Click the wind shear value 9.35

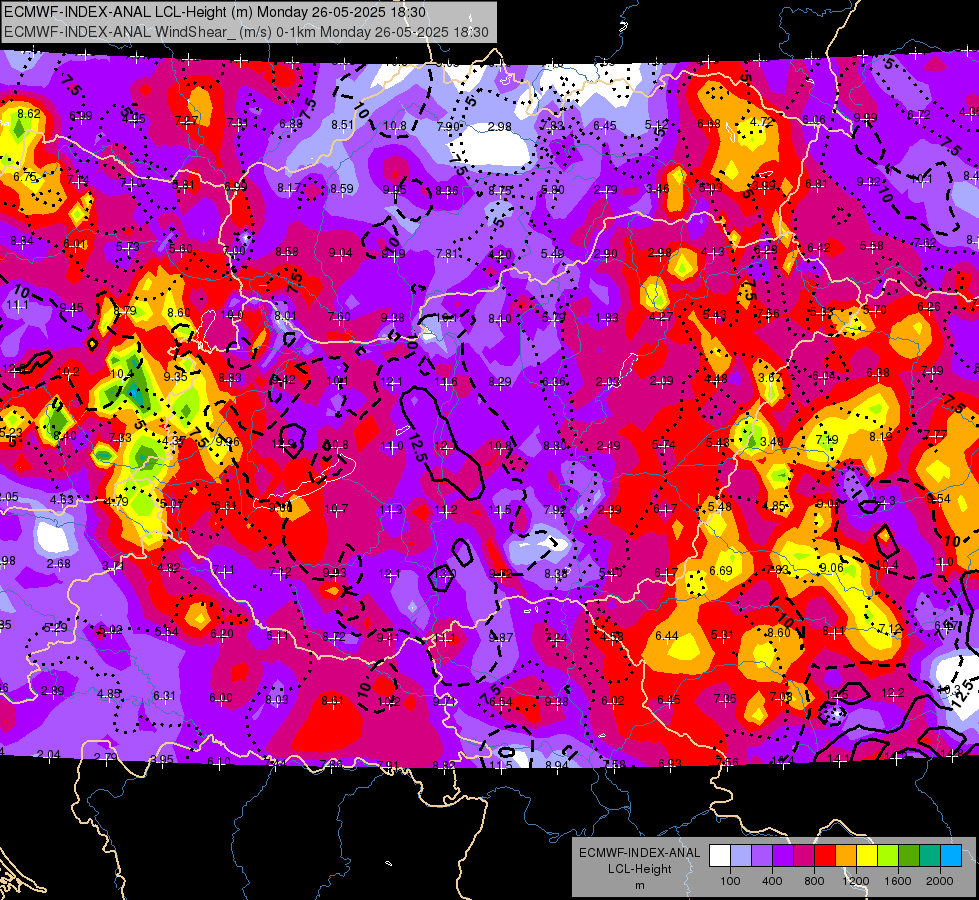(x=175, y=376)
